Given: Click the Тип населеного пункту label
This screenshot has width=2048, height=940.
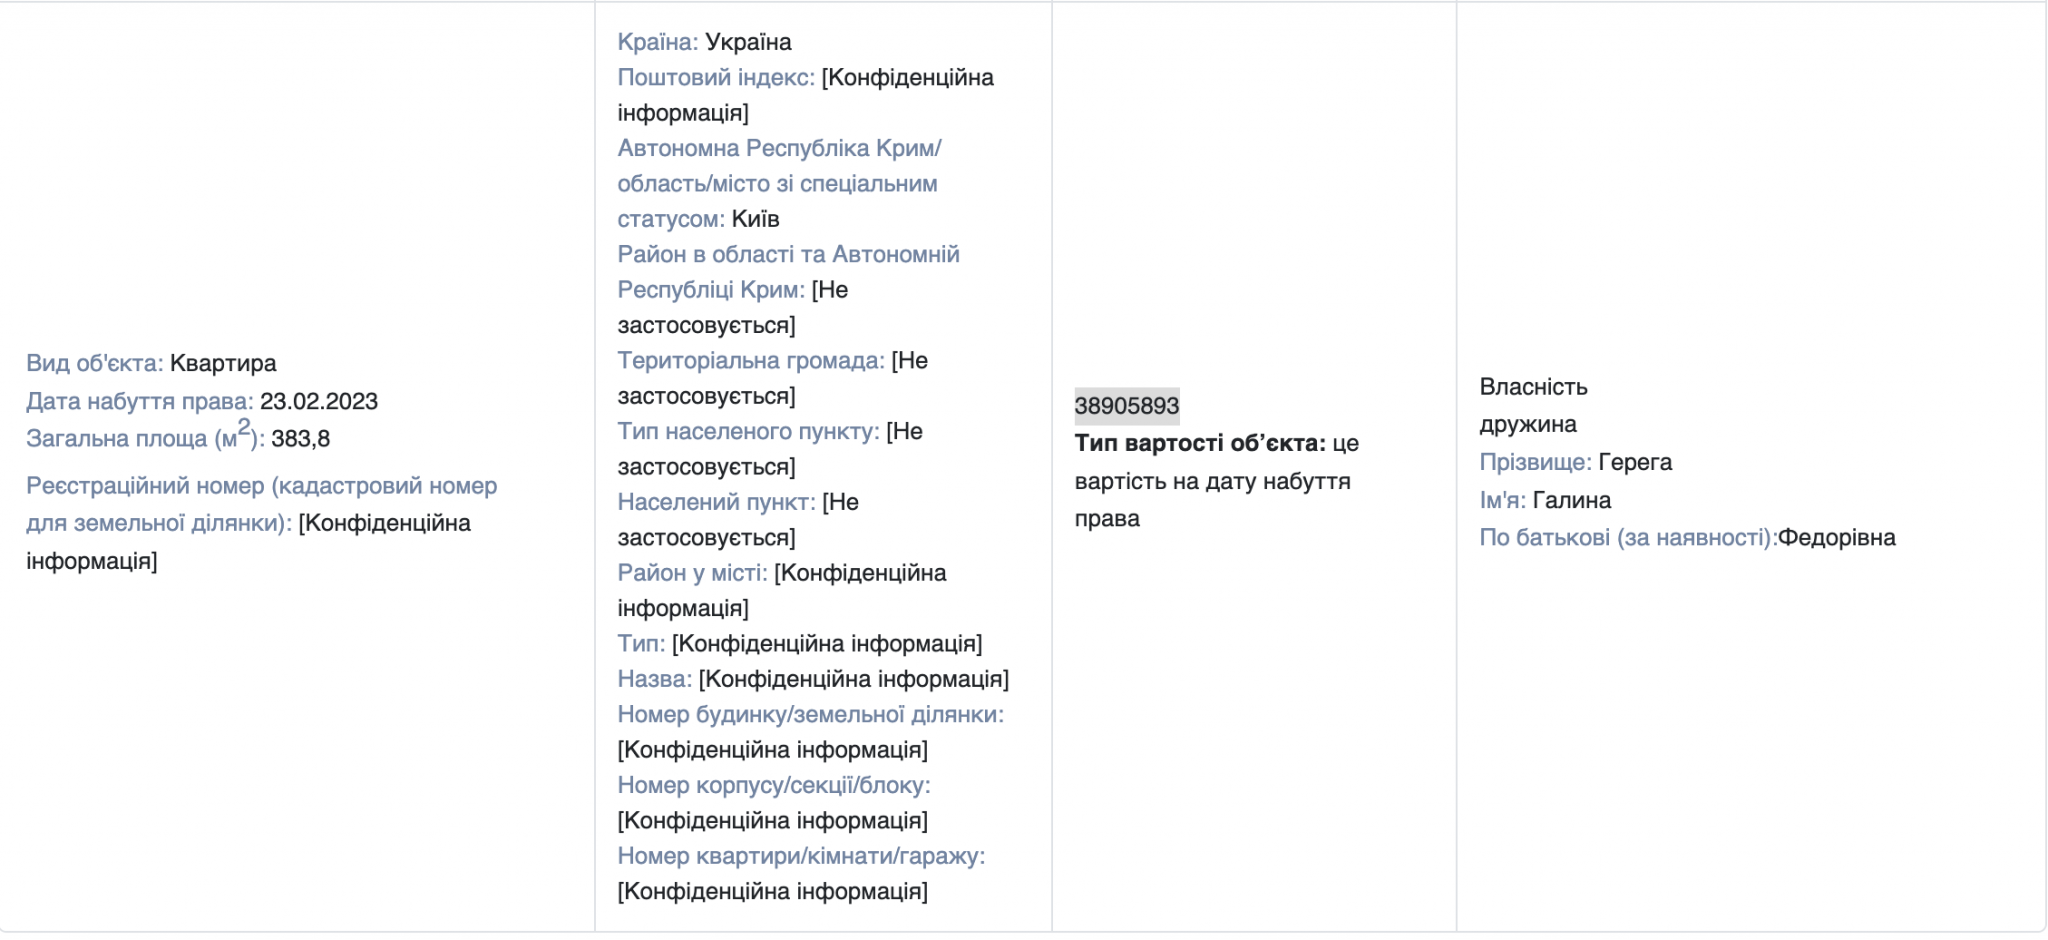Looking at the screenshot, I should [748, 432].
